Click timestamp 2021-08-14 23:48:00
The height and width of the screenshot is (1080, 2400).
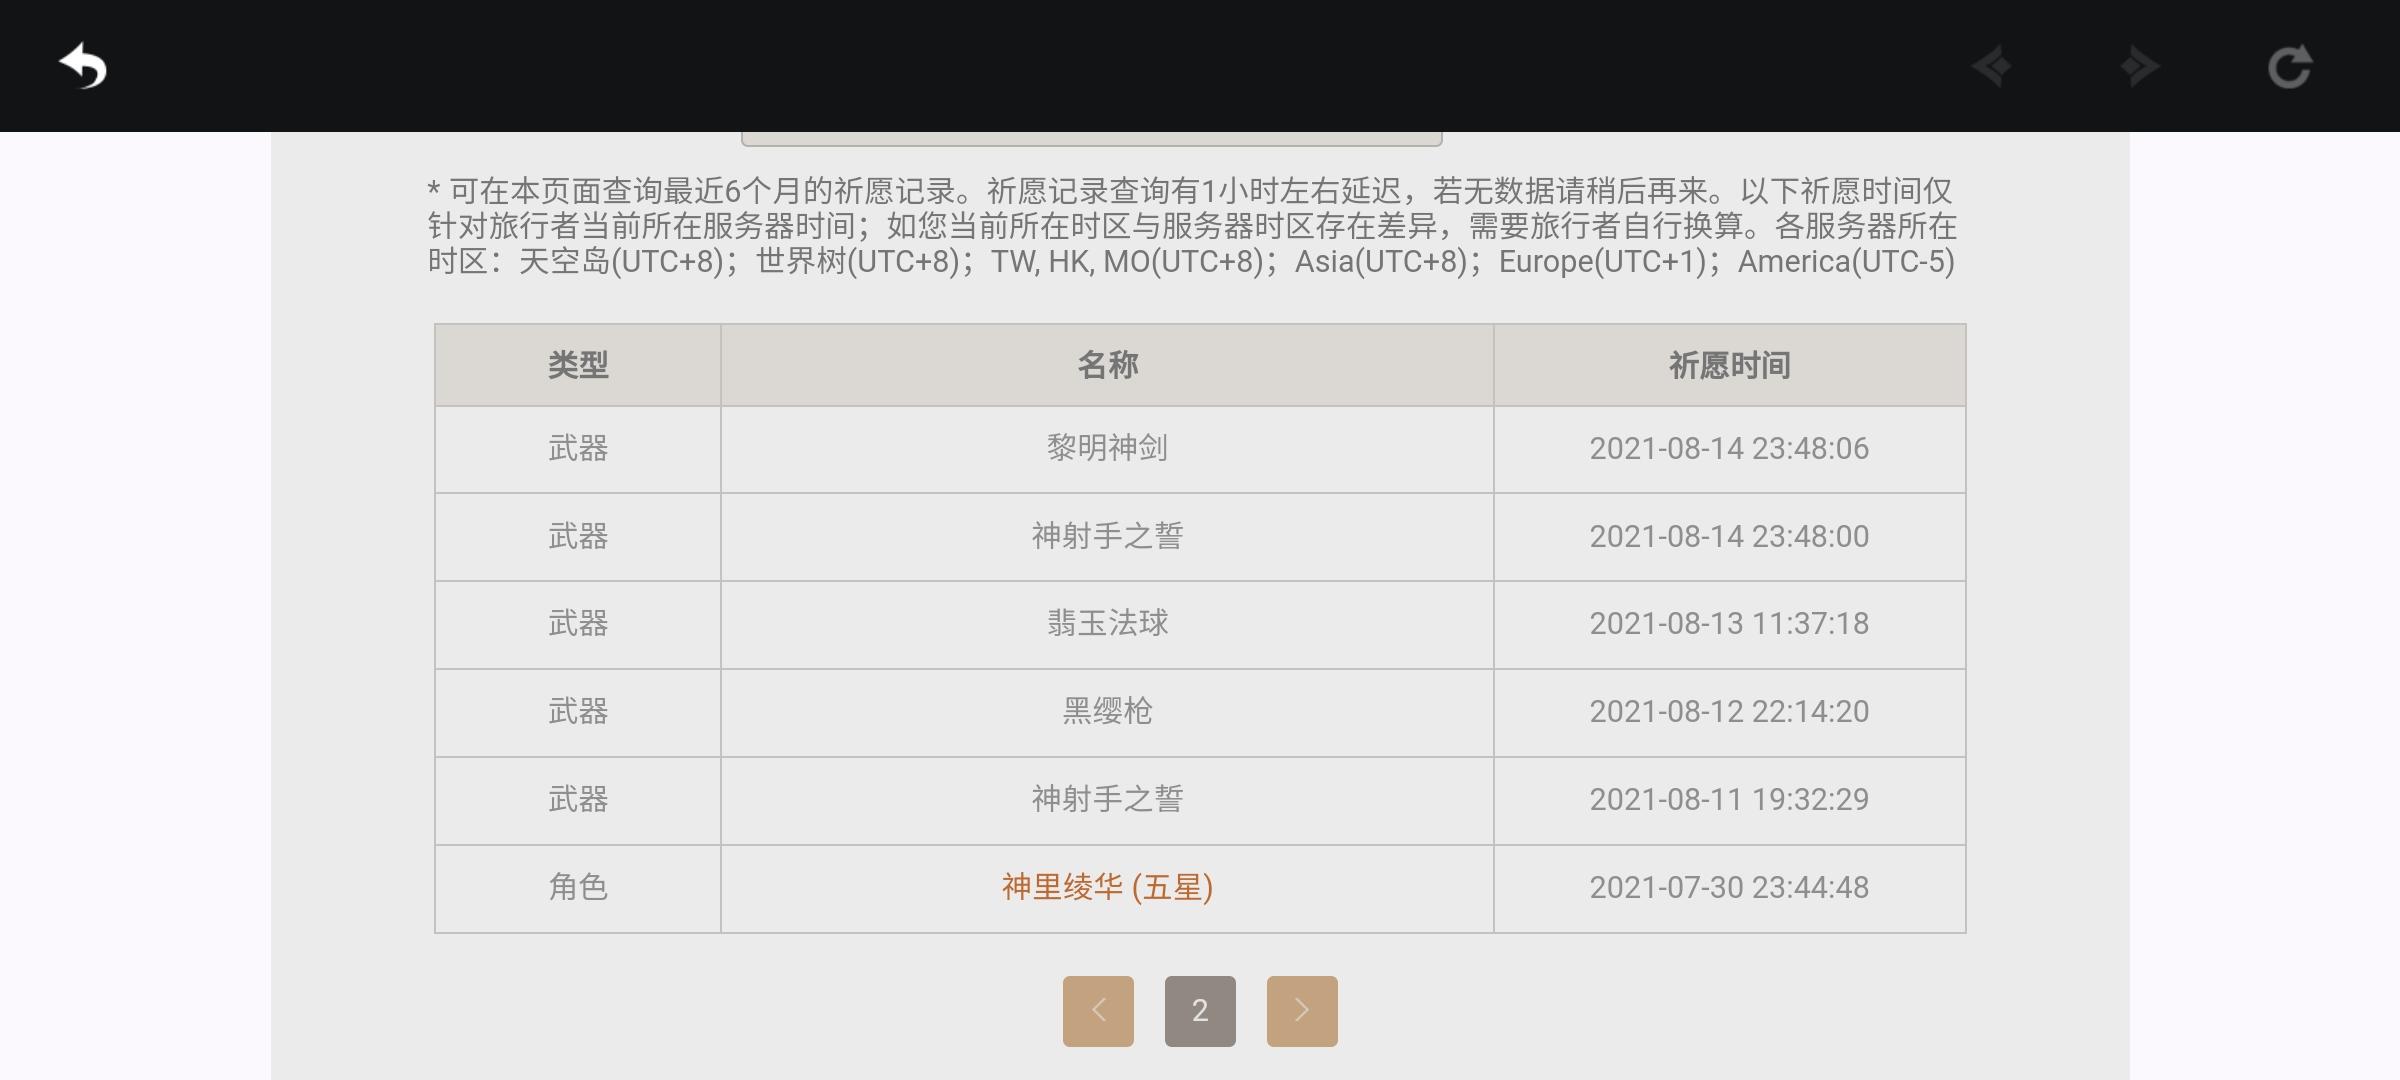tap(1729, 536)
